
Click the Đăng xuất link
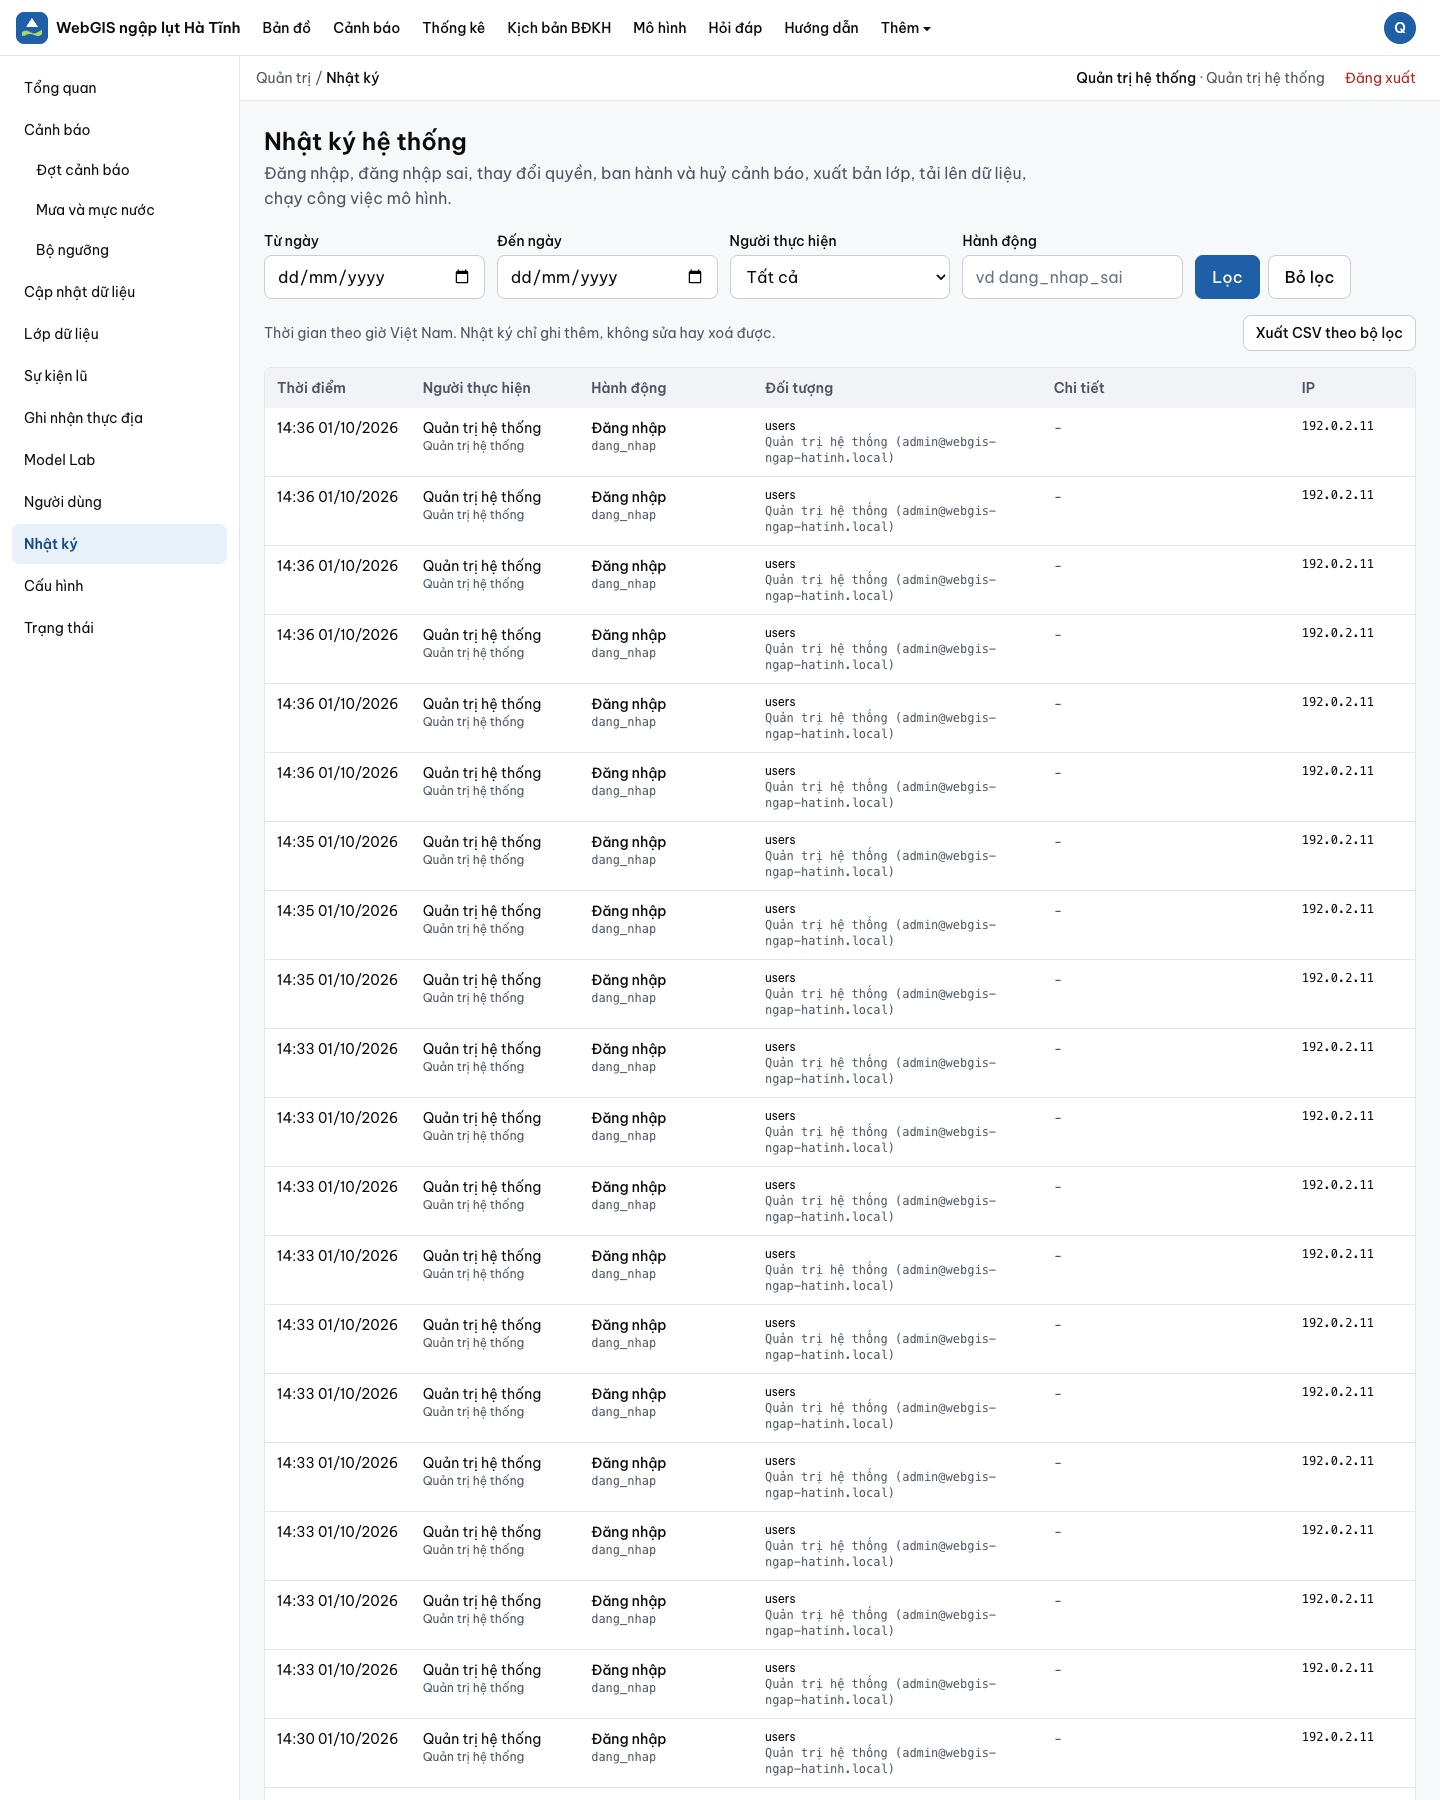click(x=1380, y=78)
